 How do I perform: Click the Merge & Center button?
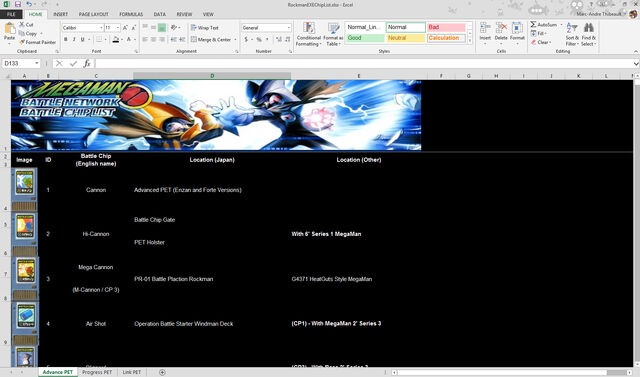tap(211, 40)
